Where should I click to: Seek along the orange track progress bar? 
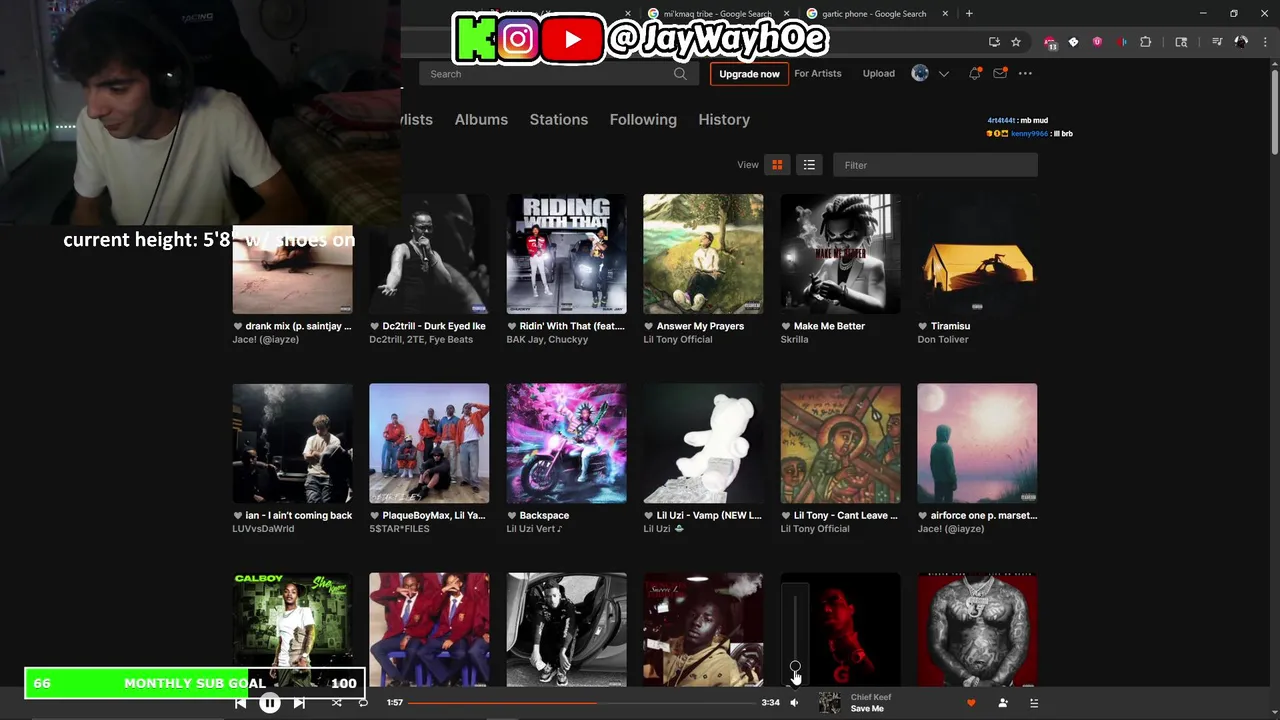pos(582,703)
